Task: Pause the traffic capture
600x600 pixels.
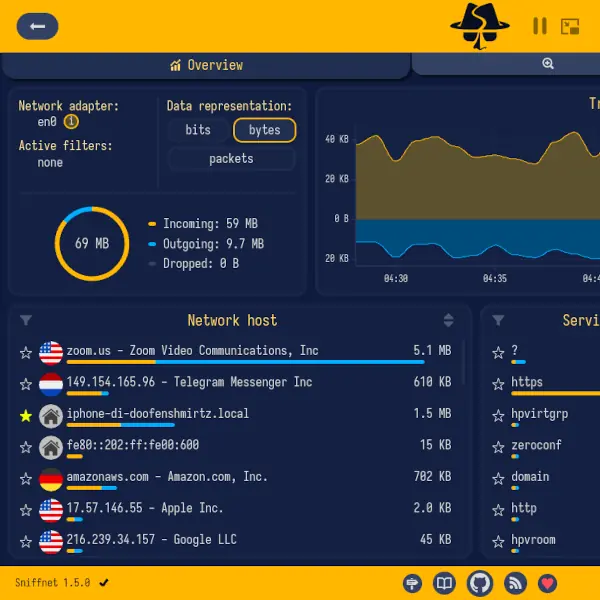Action: [x=540, y=27]
